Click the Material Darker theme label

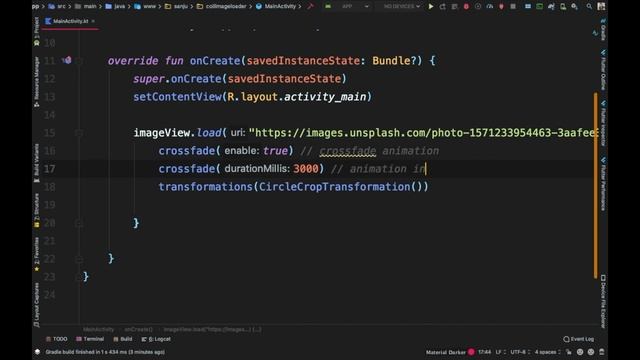pyautogui.click(x=446, y=352)
